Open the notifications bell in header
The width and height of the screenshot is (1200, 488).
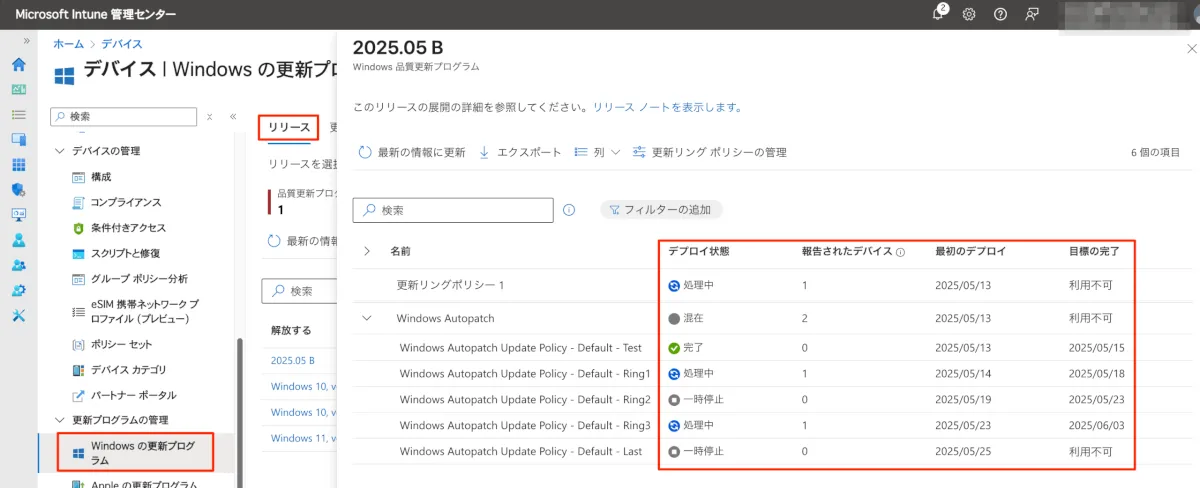coord(938,14)
